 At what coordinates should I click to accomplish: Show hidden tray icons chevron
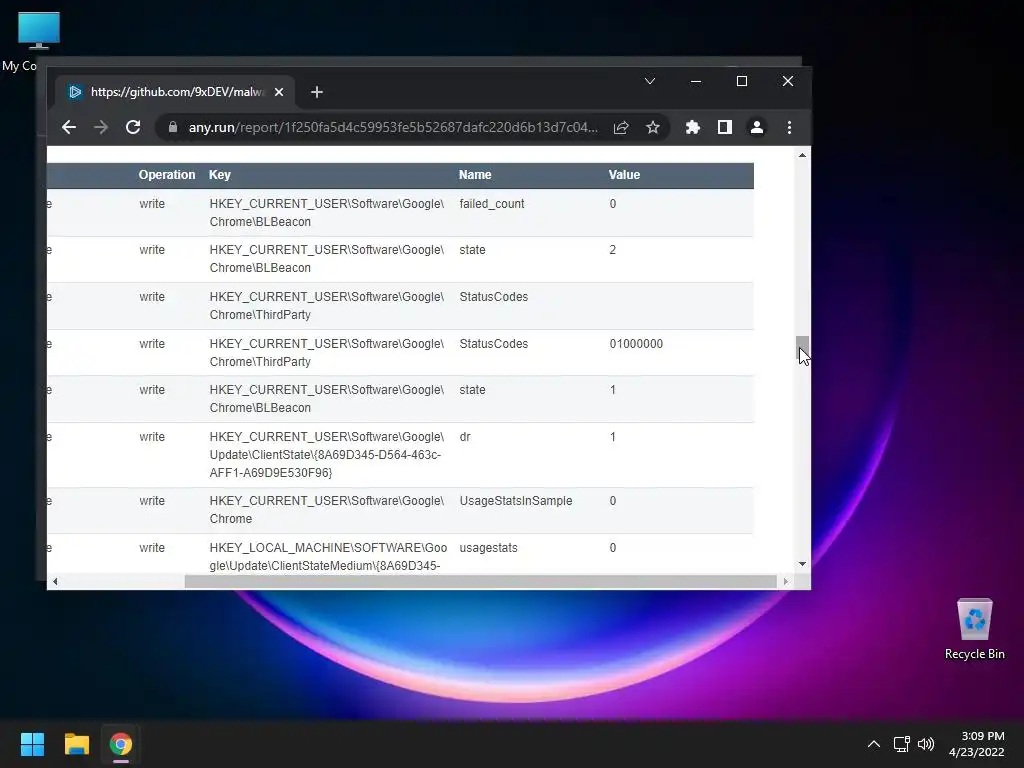pos(874,744)
